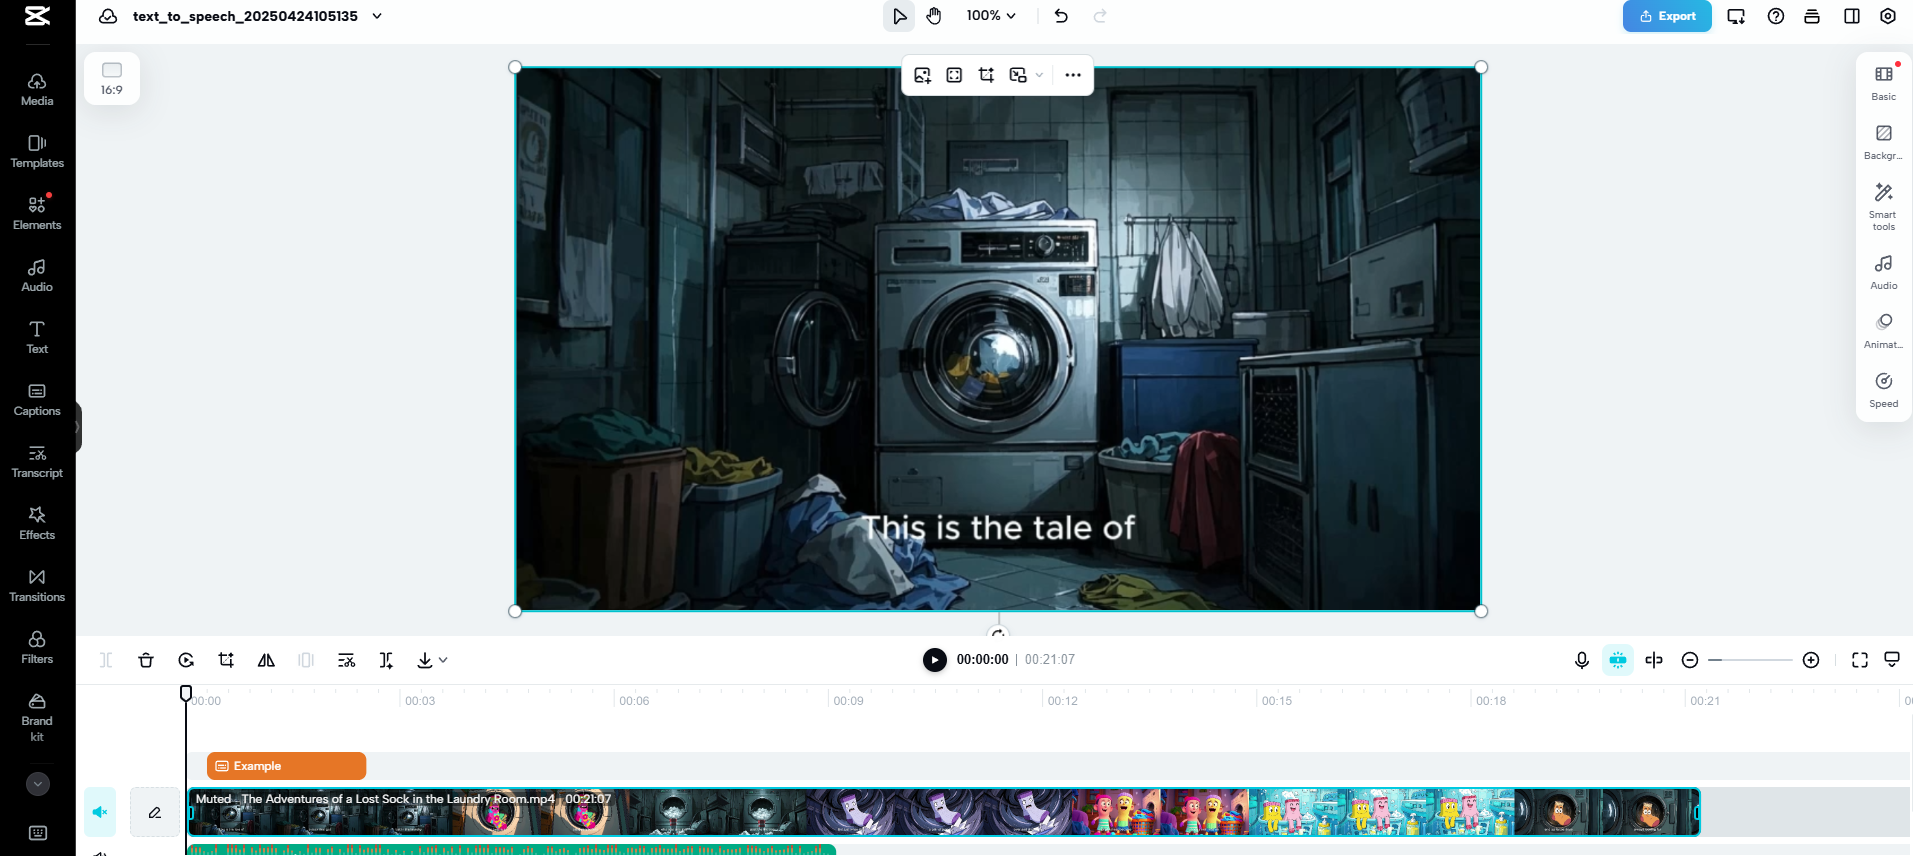This screenshot has height=856, width=1913.
Task: Open keyboard shortcuts icon in left sidebar
Action: (x=38, y=833)
